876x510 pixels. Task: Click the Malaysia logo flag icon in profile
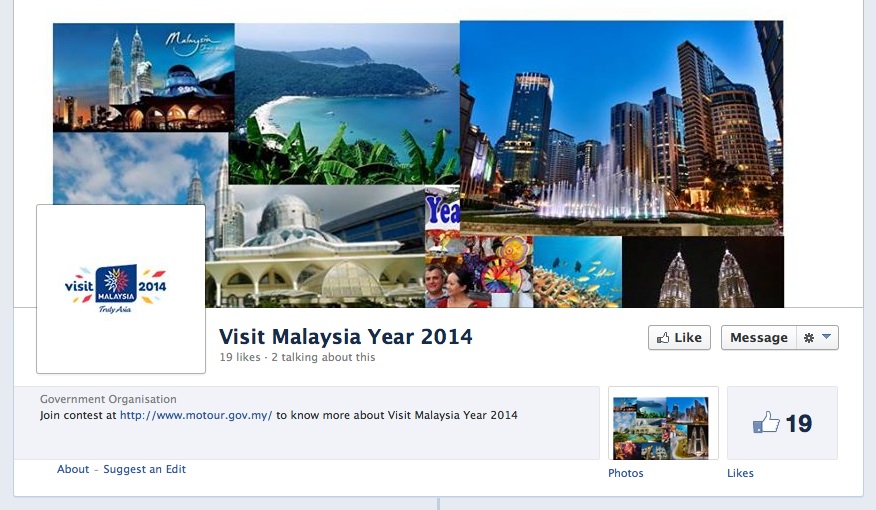click(116, 284)
